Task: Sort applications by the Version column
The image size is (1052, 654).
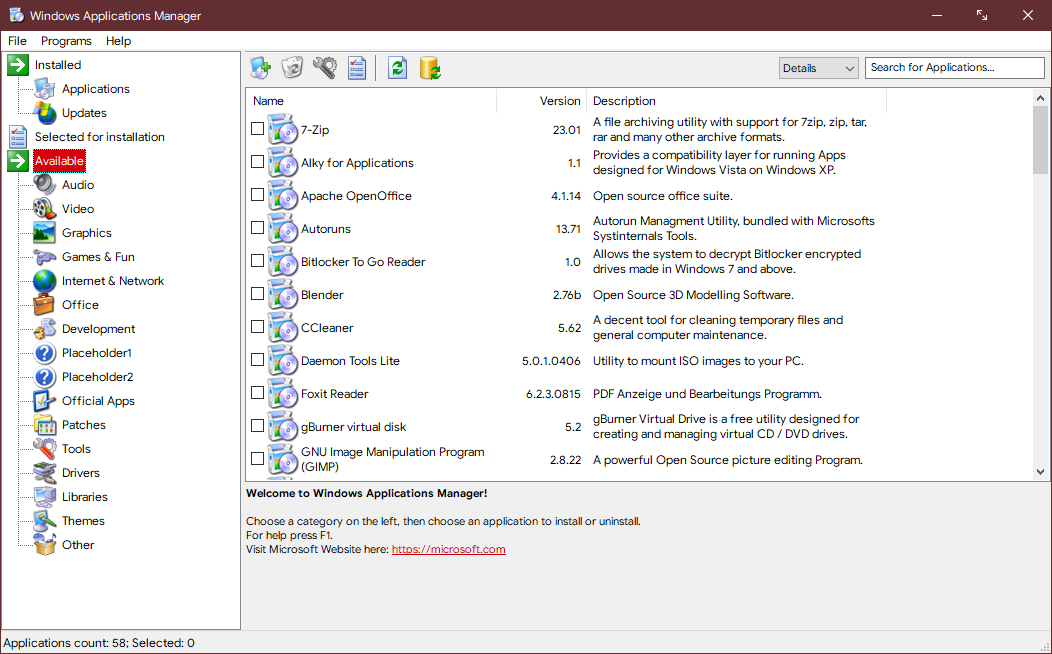Action: [559, 101]
